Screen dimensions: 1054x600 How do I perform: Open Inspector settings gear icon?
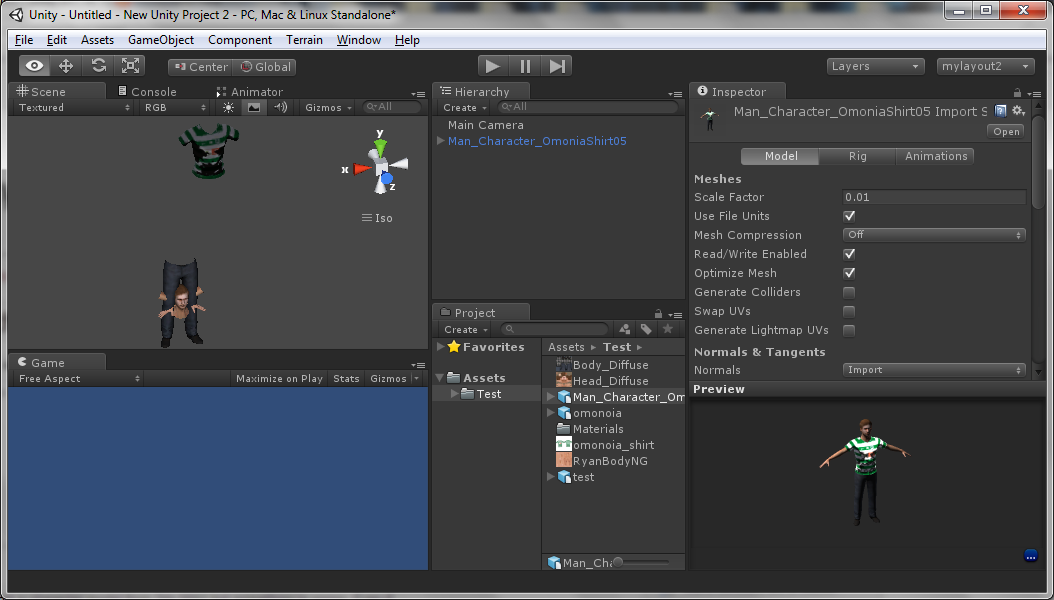tap(1018, 111)
